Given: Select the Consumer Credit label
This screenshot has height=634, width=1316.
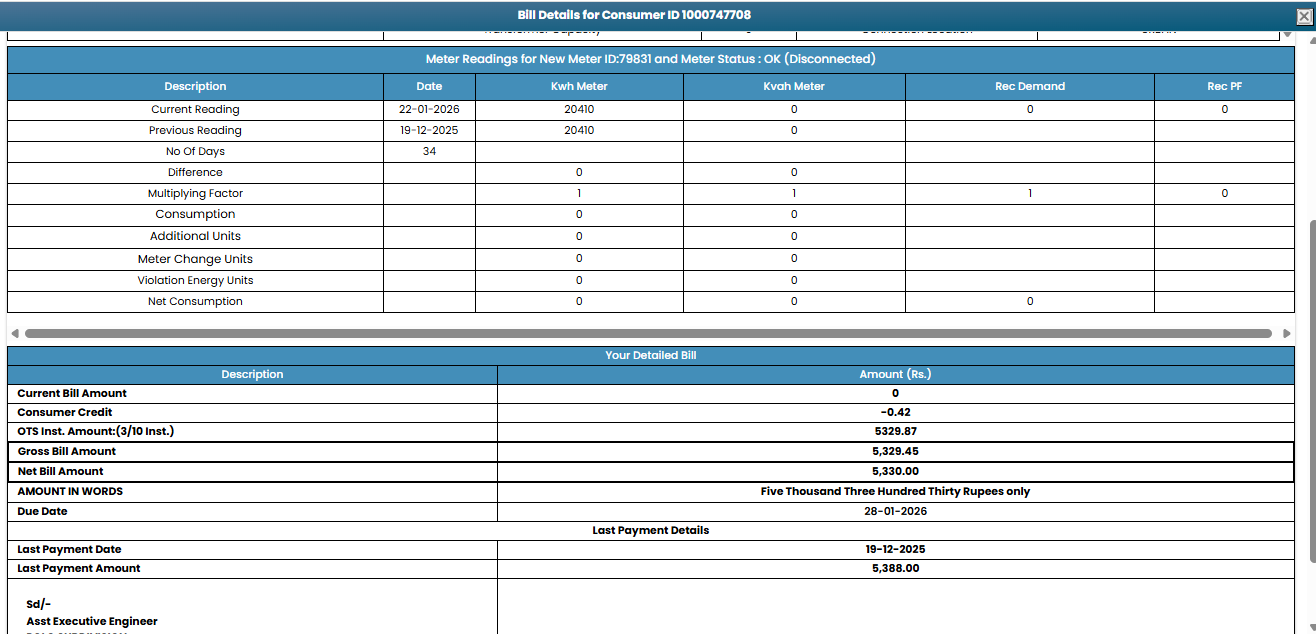Looking at the screenshot, I should pyautogui.click(x=65, y=412).
